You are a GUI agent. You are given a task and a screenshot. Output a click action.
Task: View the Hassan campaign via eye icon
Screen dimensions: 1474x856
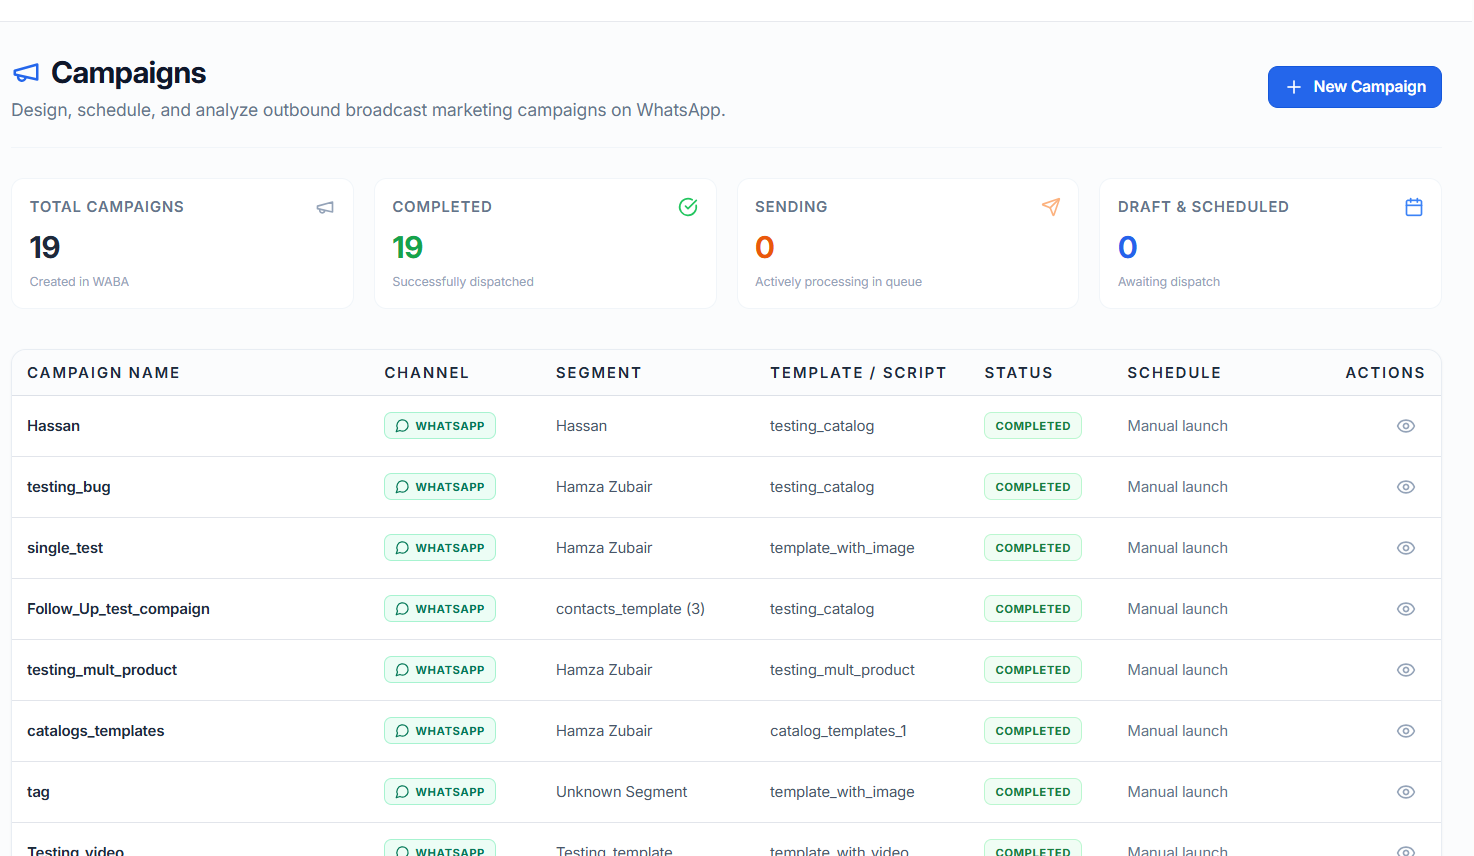[1406, 426]
